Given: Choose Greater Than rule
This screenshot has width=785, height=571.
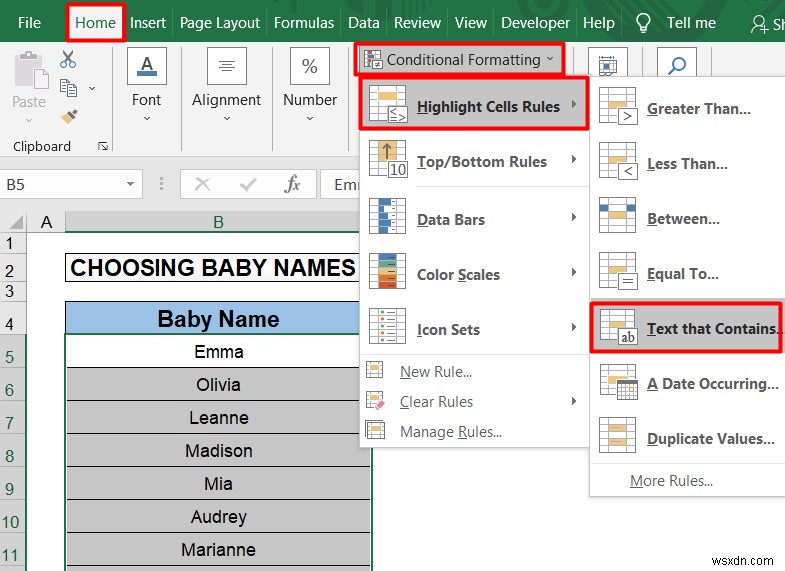Looking at the screenshot, I should [x=687, y=109].
